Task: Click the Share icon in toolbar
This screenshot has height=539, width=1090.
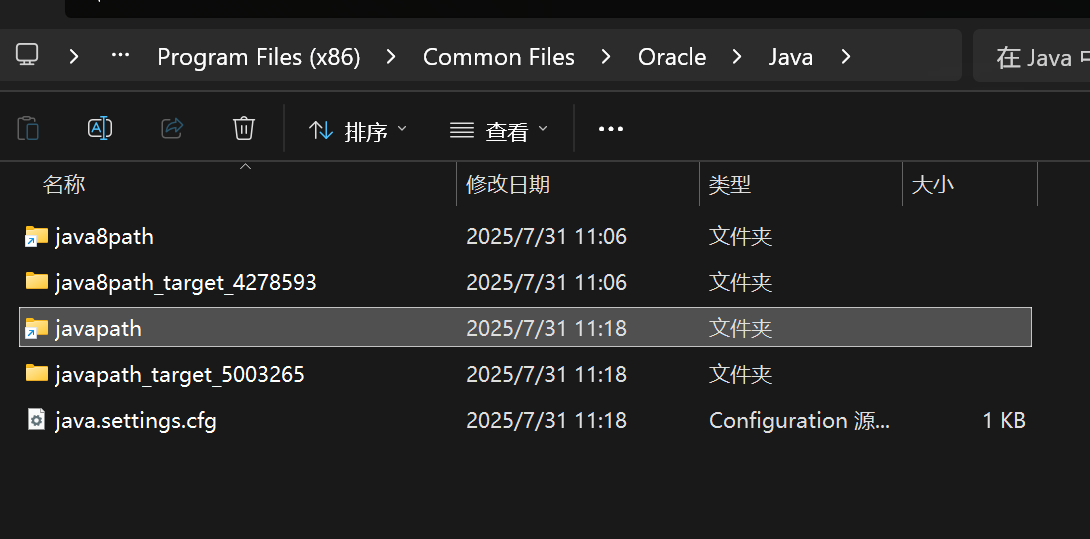Action: click(x=172, y=128)
